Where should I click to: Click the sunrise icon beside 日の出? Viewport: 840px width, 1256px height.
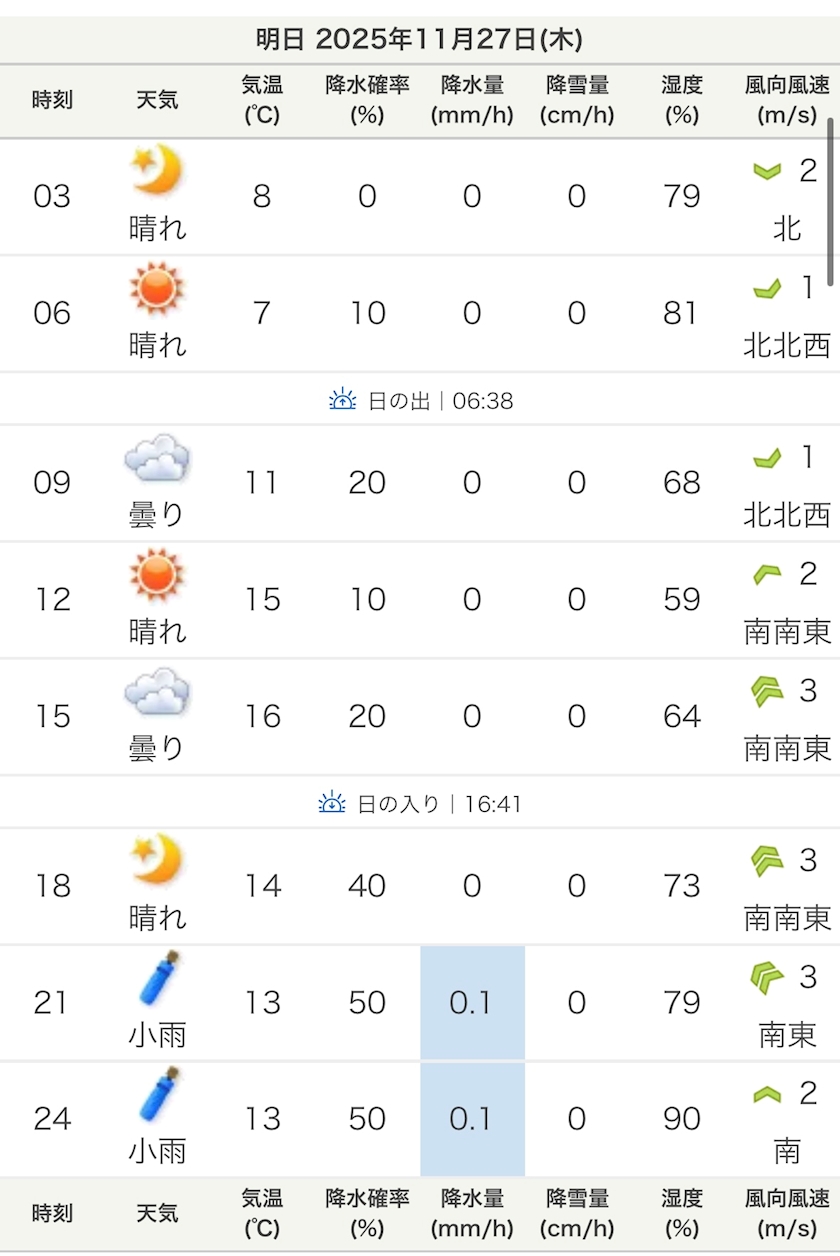[343, 401]
